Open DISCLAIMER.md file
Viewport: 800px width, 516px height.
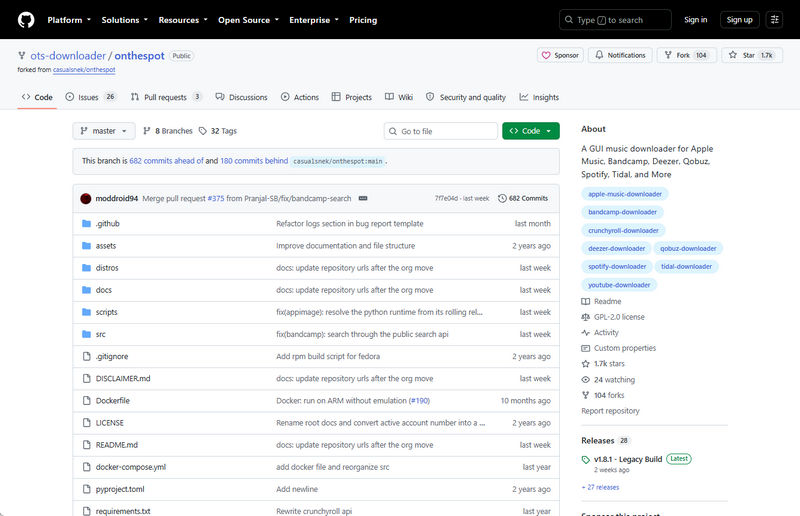coord(123,378)
